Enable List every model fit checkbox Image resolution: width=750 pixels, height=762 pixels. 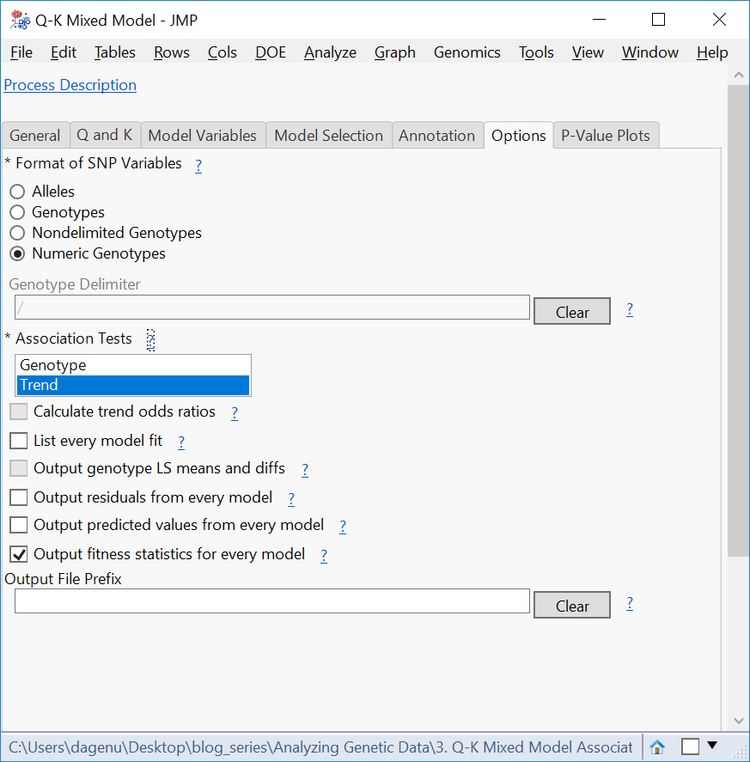point(18,441)
